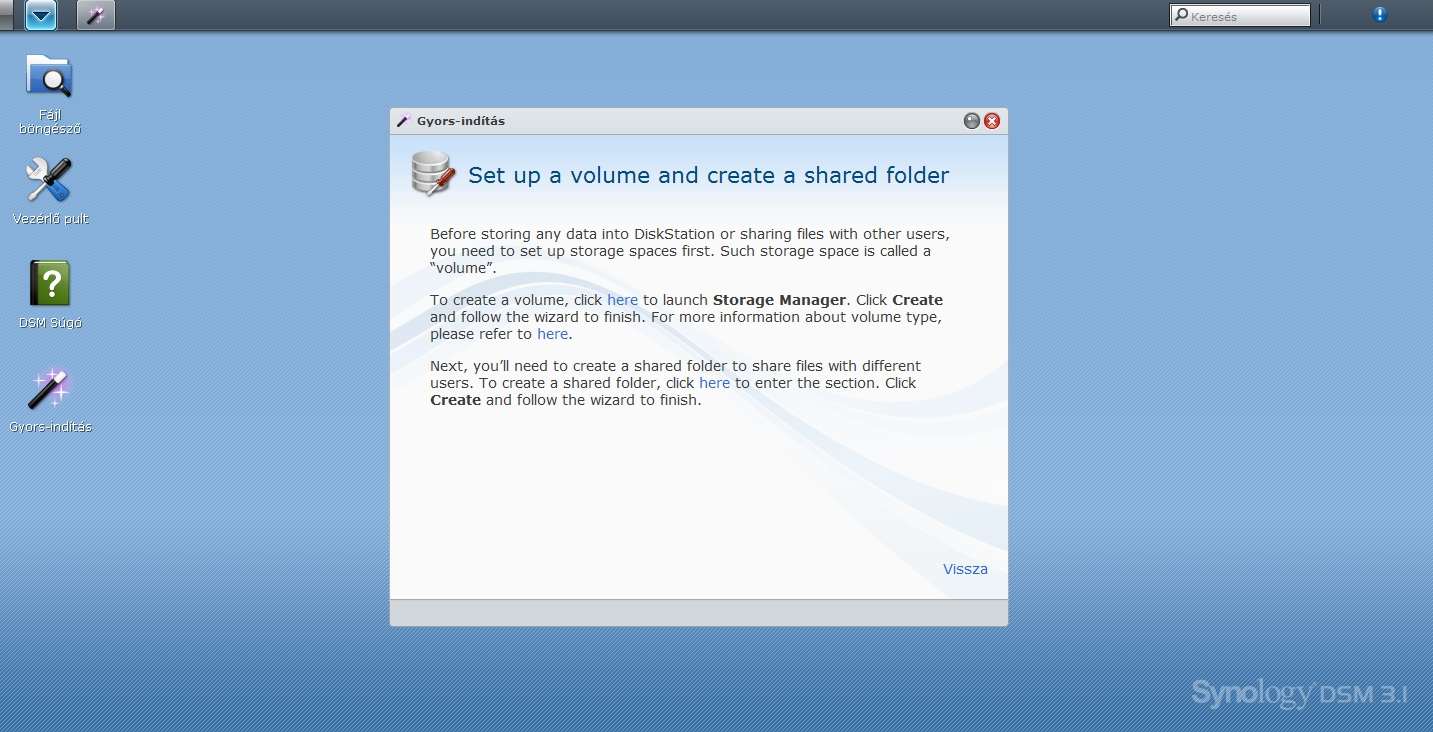Click the Gyors-indítás wand button in taskbar
The height and width of the screenshot is (732, 1433).
pyautogui.click(x=96, y=15)
